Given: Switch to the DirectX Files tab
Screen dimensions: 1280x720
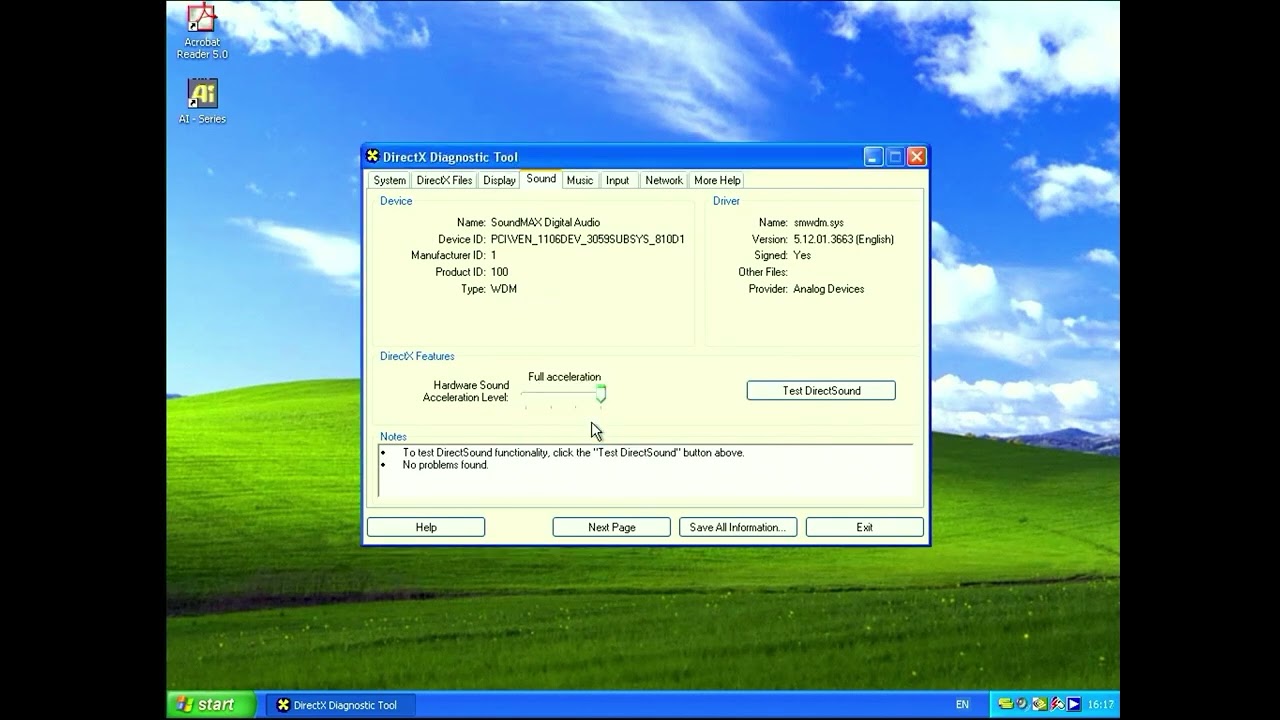Looking at the screenshot, I should pyautogui.click(x=444, y=180).
